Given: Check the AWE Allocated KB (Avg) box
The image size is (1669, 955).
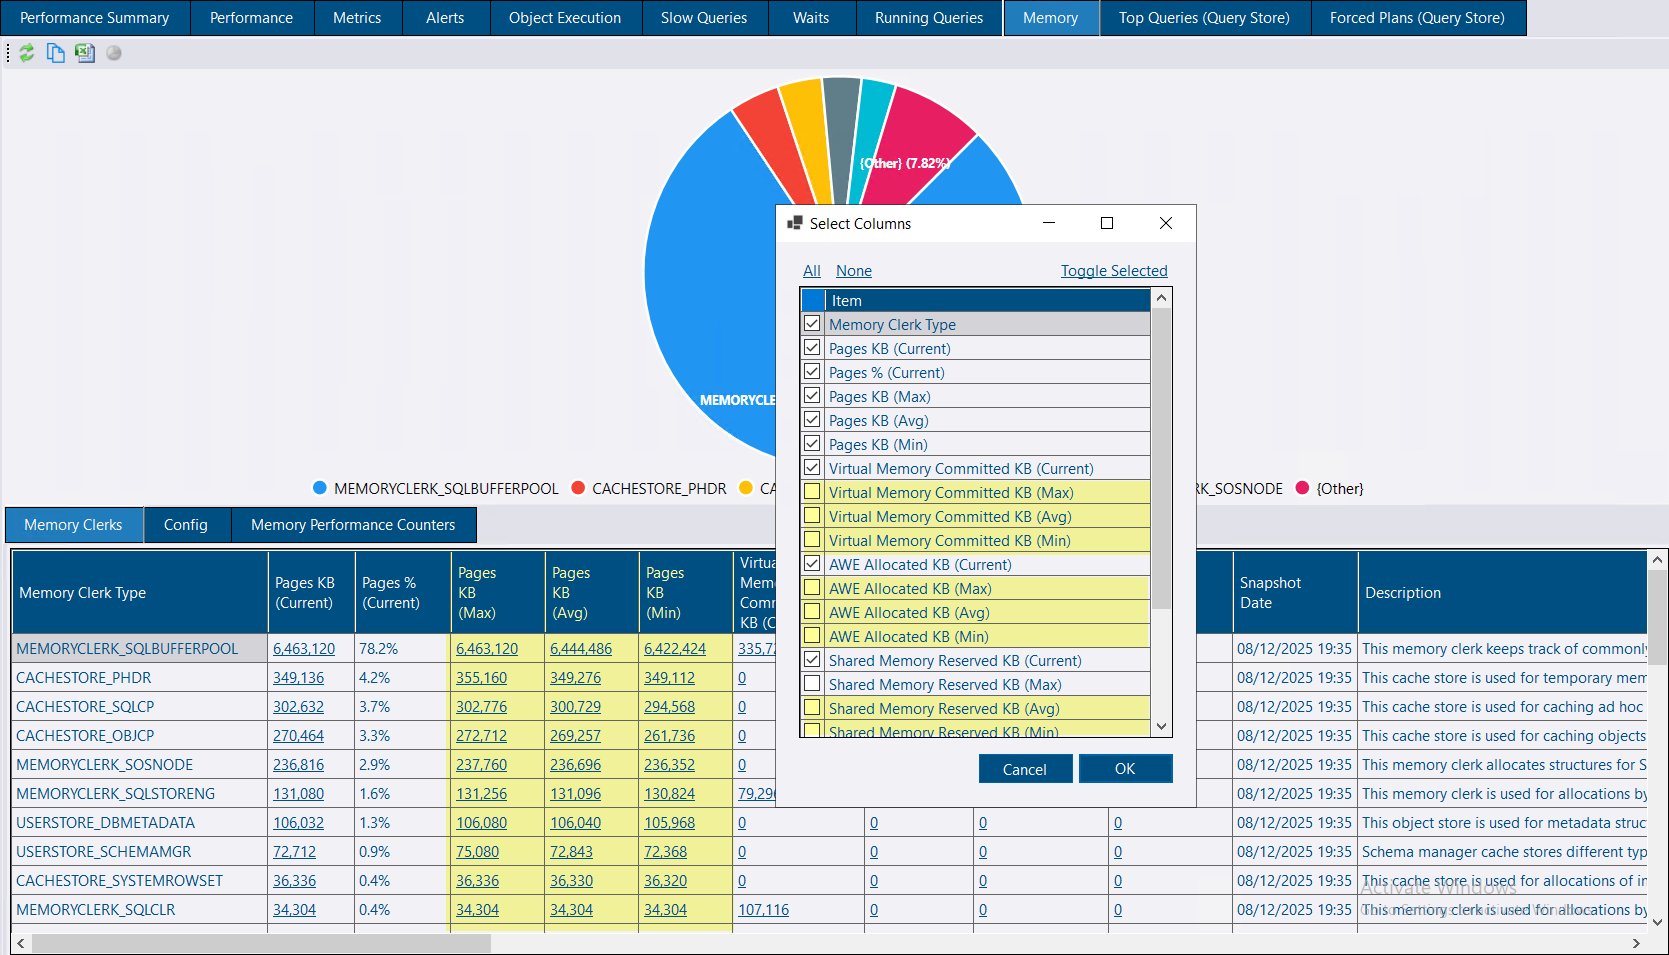Looking at the screenshot, I should (x=812, y=612).
